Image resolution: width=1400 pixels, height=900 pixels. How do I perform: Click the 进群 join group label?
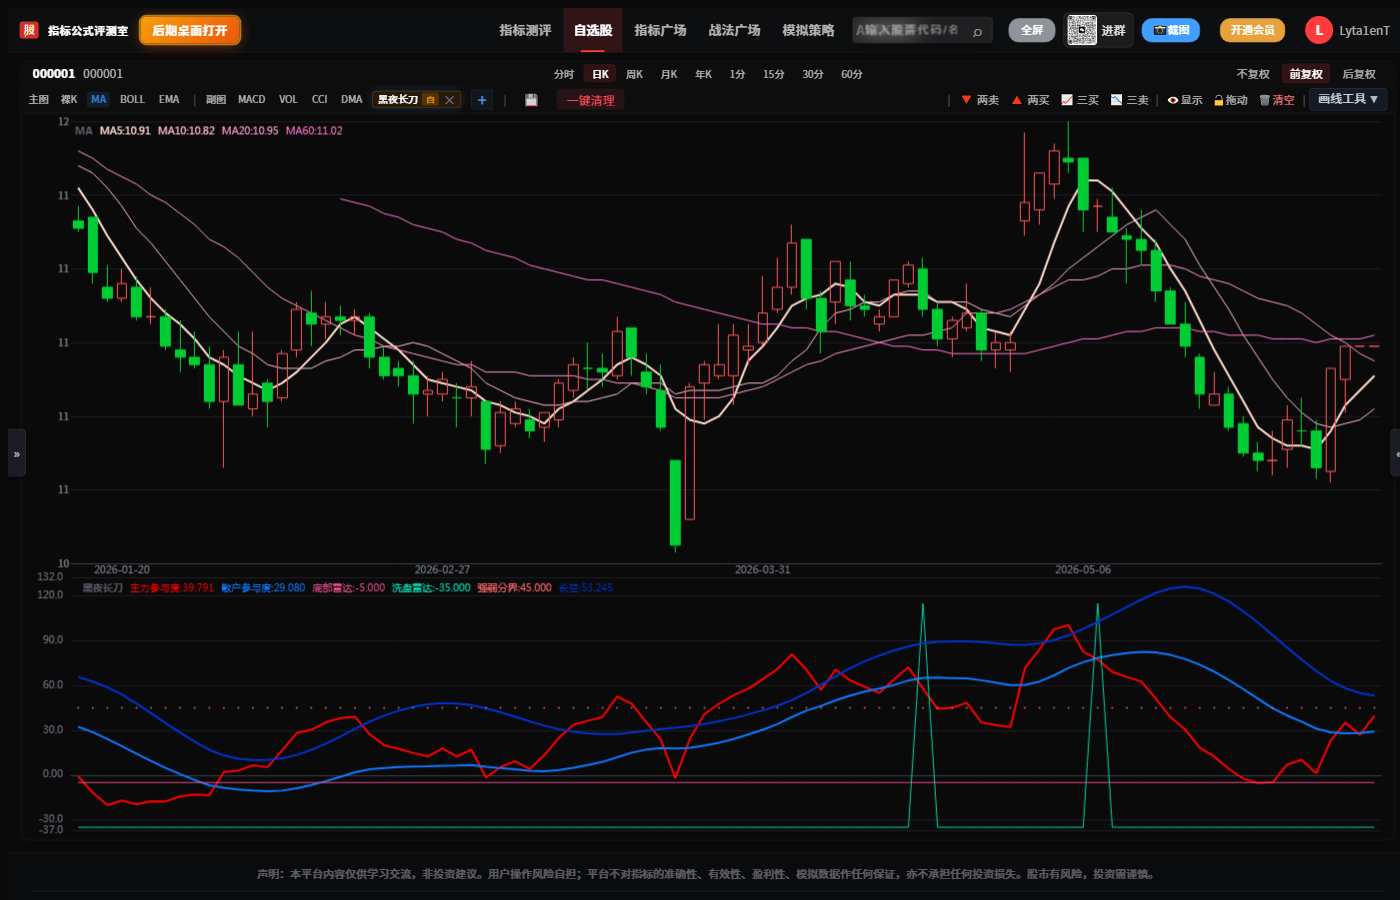point(1113,31)
